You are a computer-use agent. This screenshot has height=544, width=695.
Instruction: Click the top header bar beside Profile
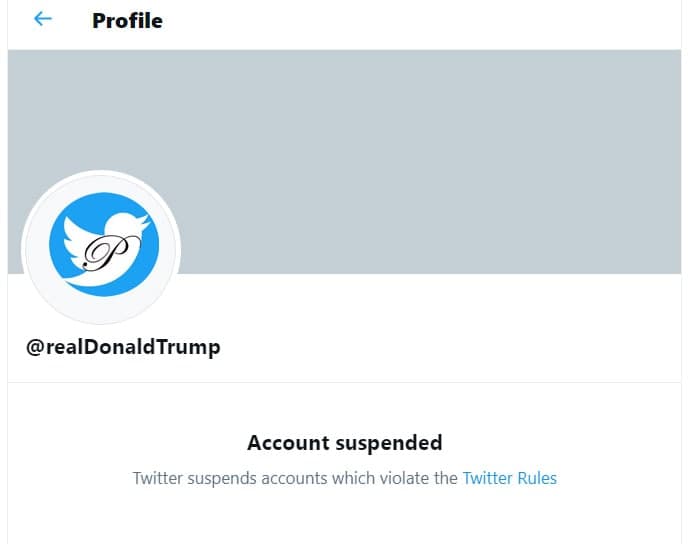[420, 20]
